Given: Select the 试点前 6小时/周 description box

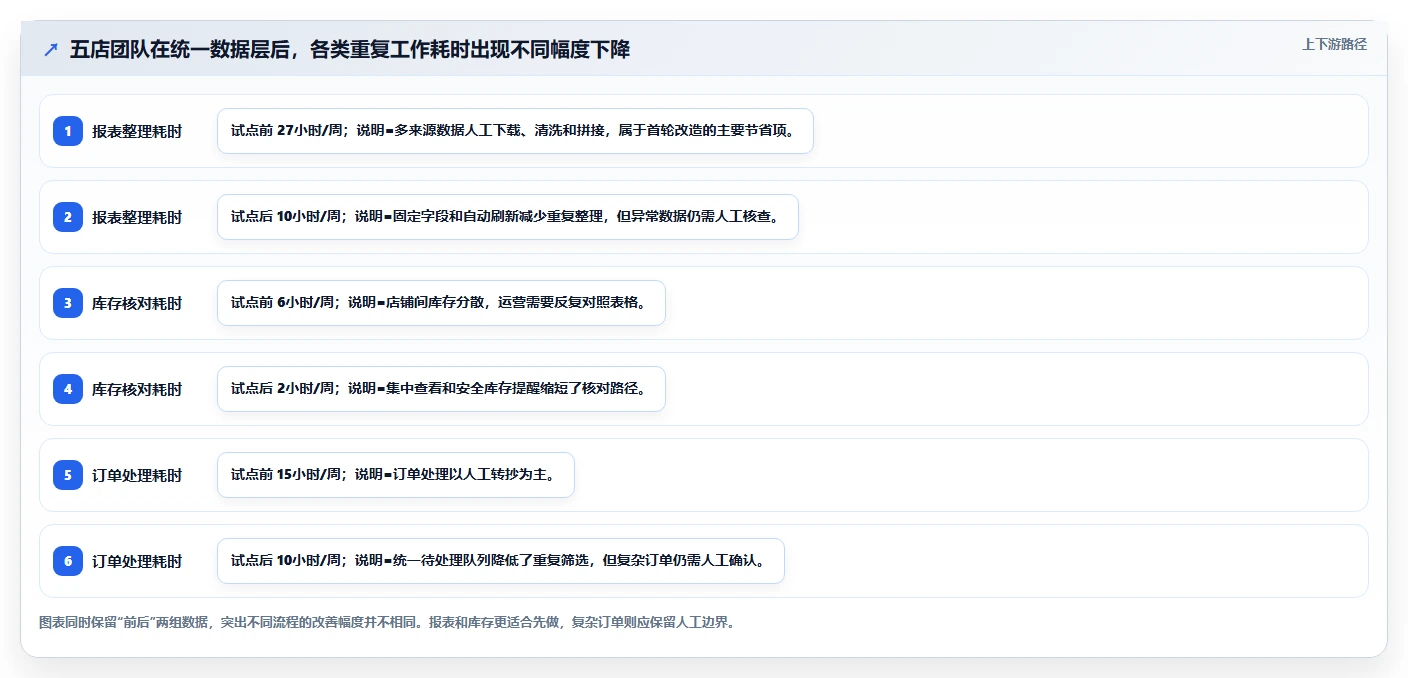Looking at the screenshot, I should point(441,303).
